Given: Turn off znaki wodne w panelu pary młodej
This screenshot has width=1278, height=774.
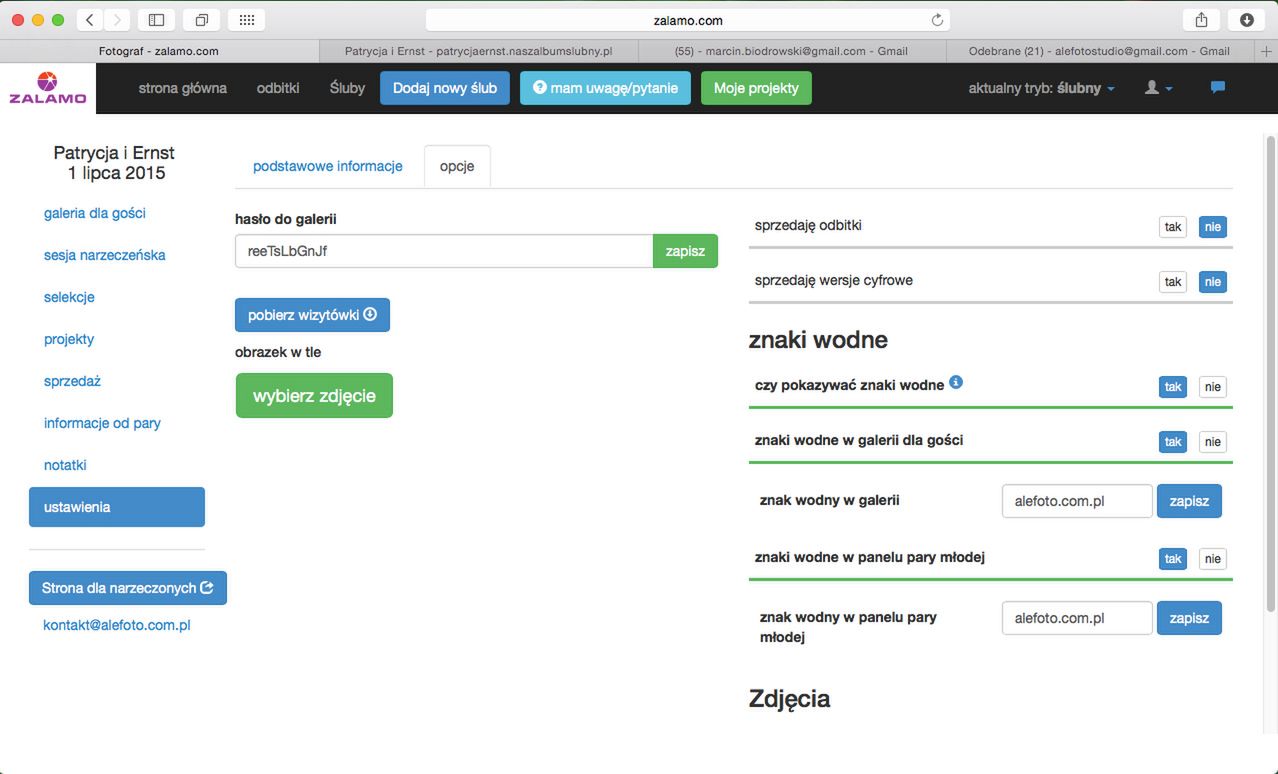Looking at the screenshot, I should tap(1213, 559).
